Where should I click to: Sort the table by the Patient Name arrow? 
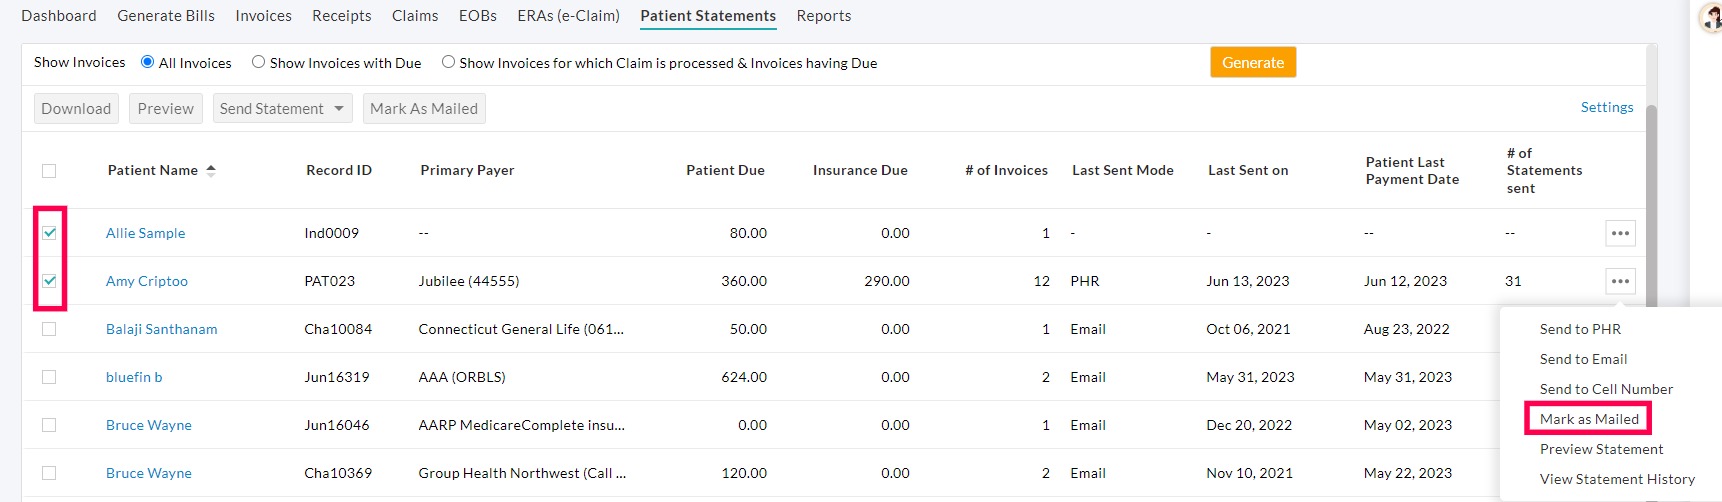pyautogui.click(x=211, y=171)
